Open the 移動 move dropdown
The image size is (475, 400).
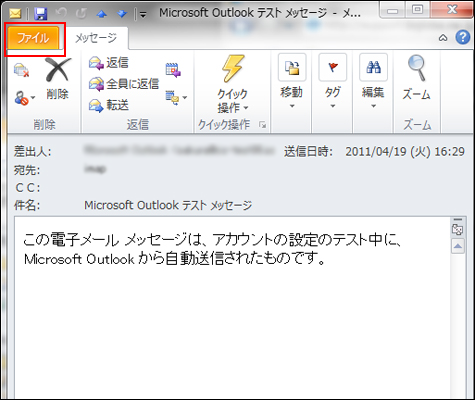[x=292, y=82]
